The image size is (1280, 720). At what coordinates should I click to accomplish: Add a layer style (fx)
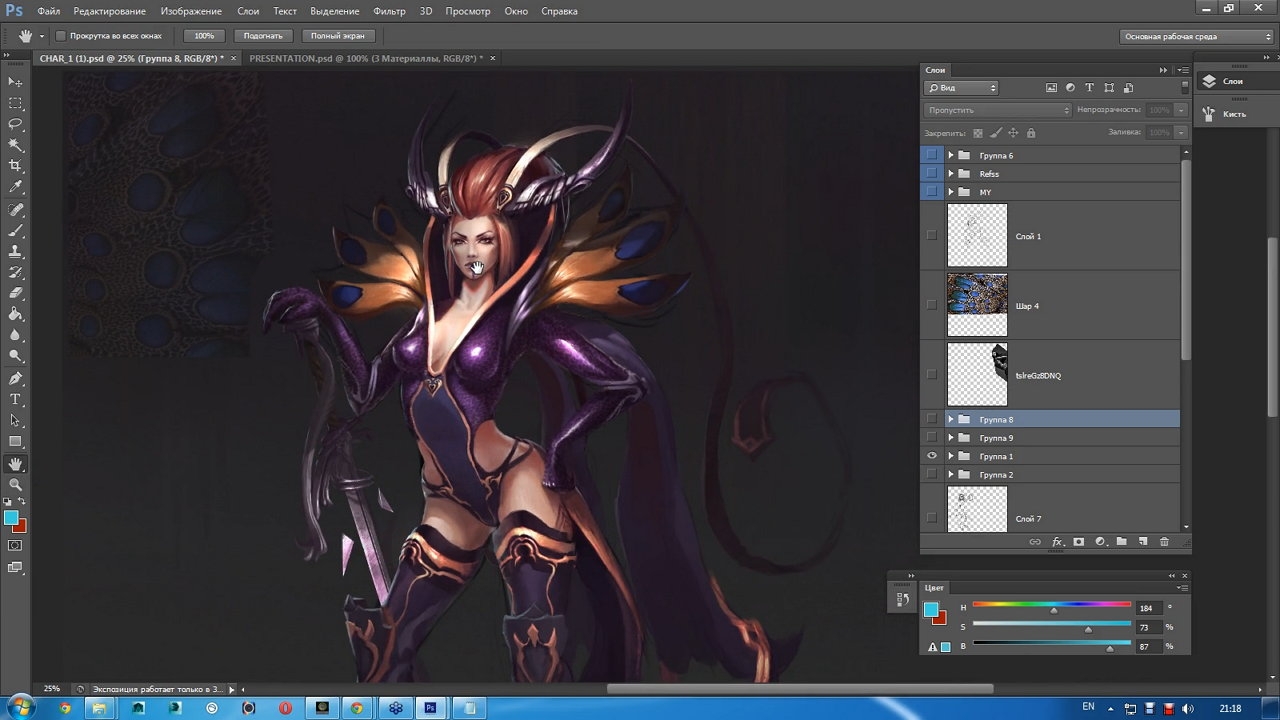pos(1057,542)
